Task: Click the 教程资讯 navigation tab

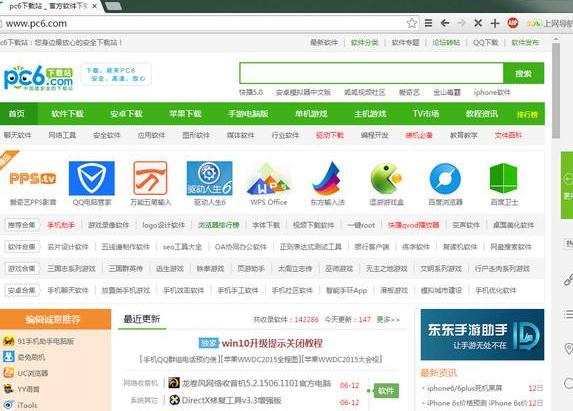Action: coord(482,114)
